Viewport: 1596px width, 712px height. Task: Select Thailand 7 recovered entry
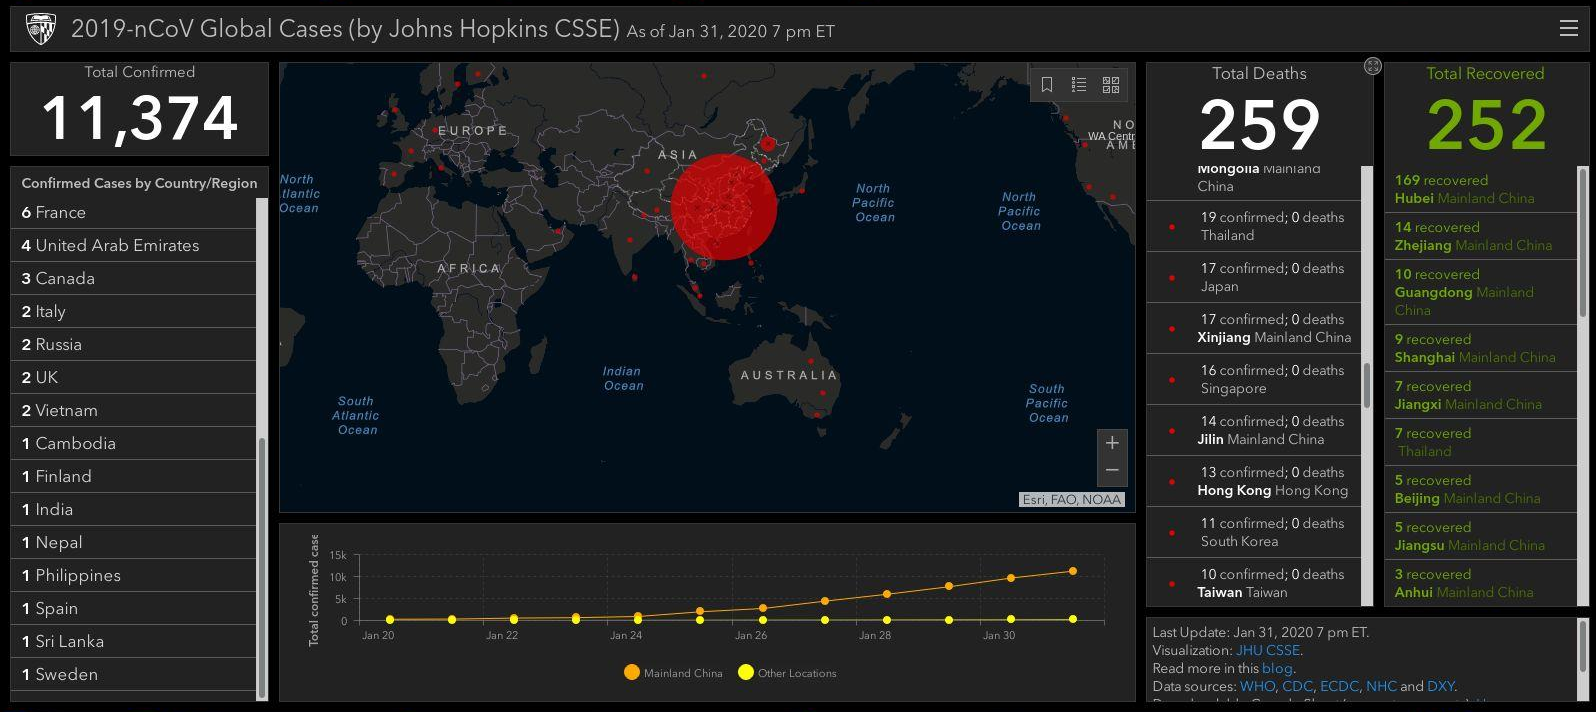tap(1480, 442)
